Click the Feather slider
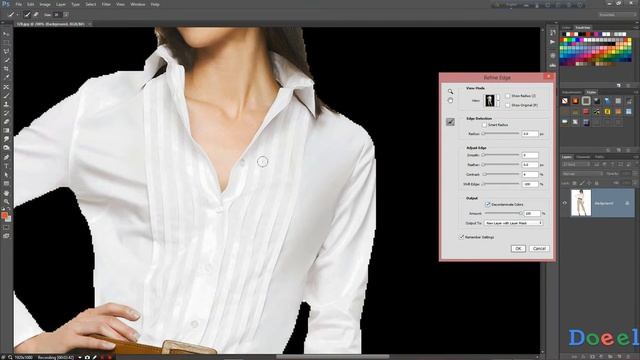Image resolution: width=640 pixels, height=360 pixels. pyautogui.click(x=500, y=164)
